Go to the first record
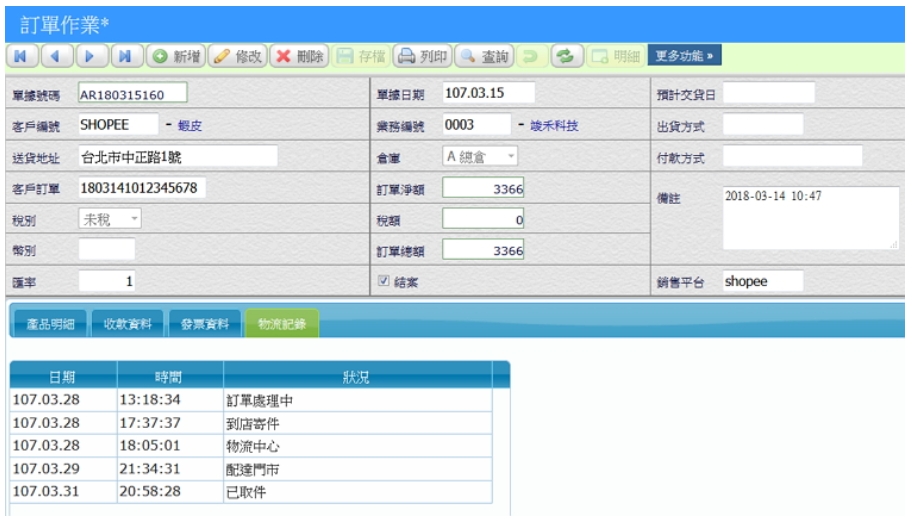Viewport: 915px width, 521px height. click(22, 57)
